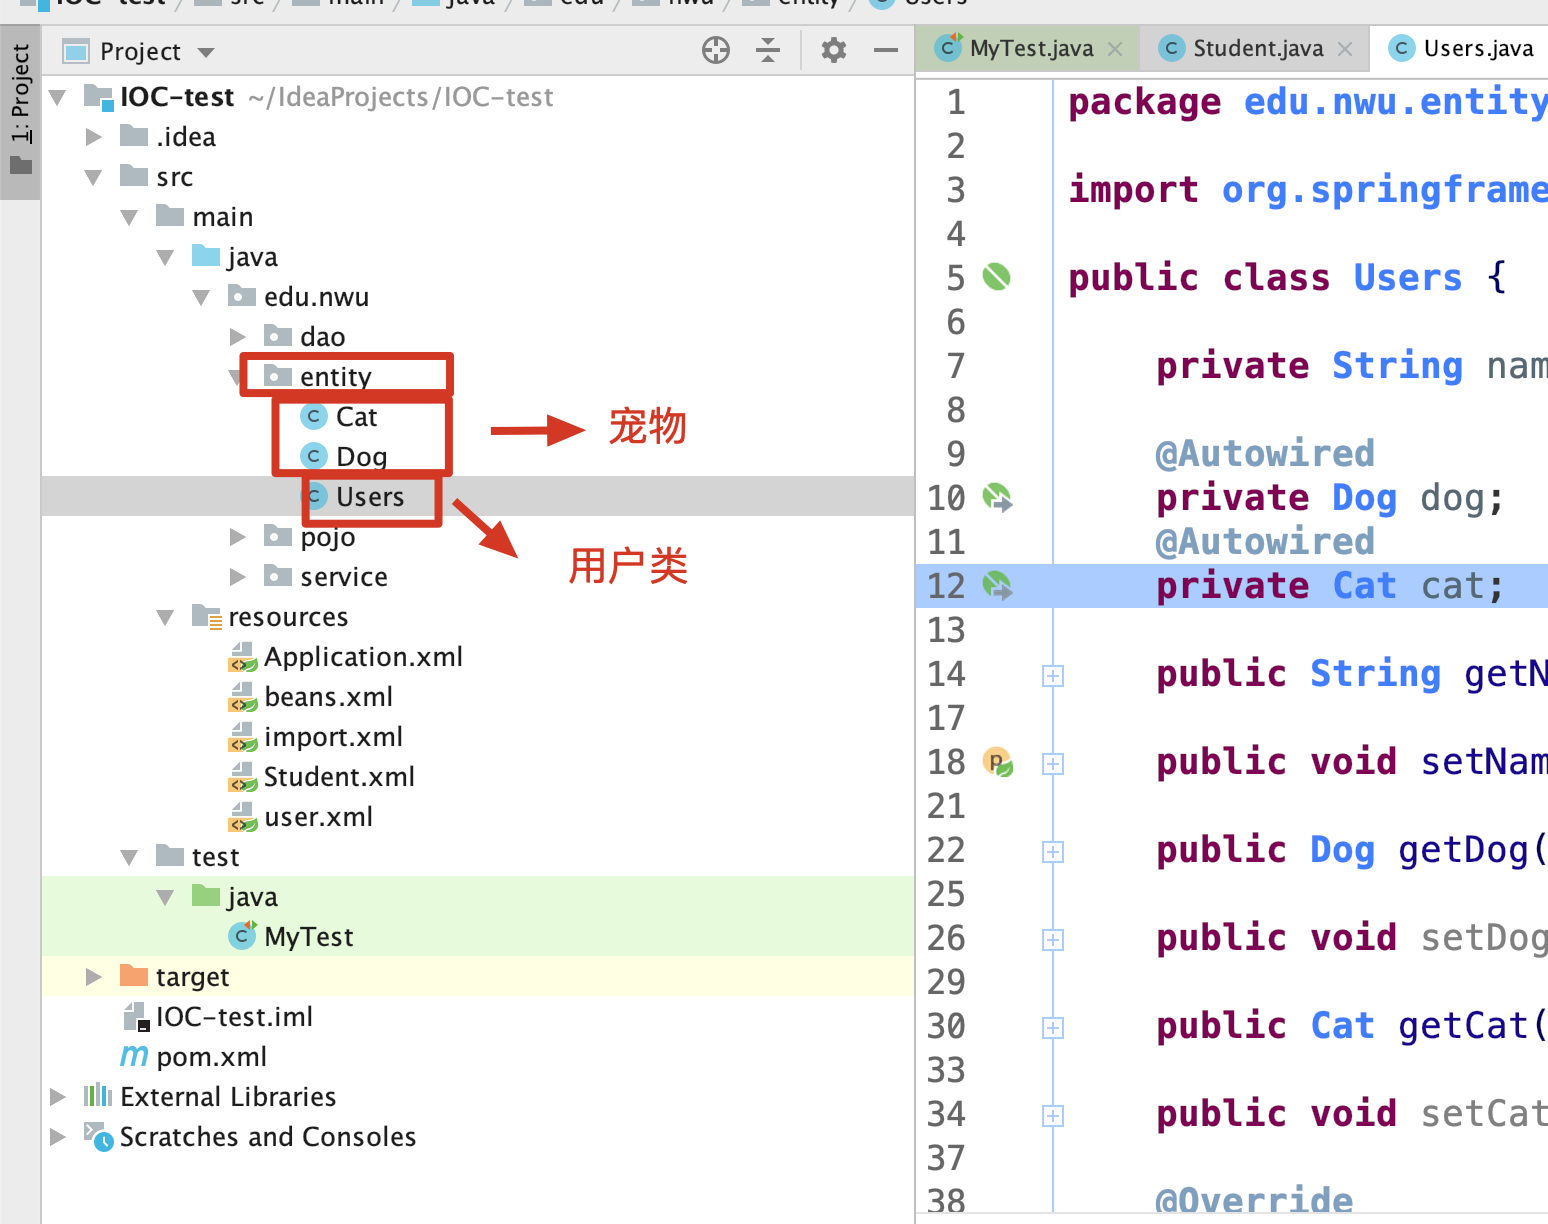The height and width of the screenshot is (1224, 1548).
Task: Click the Application.xml file icon
Action: (x=242, y=657)
